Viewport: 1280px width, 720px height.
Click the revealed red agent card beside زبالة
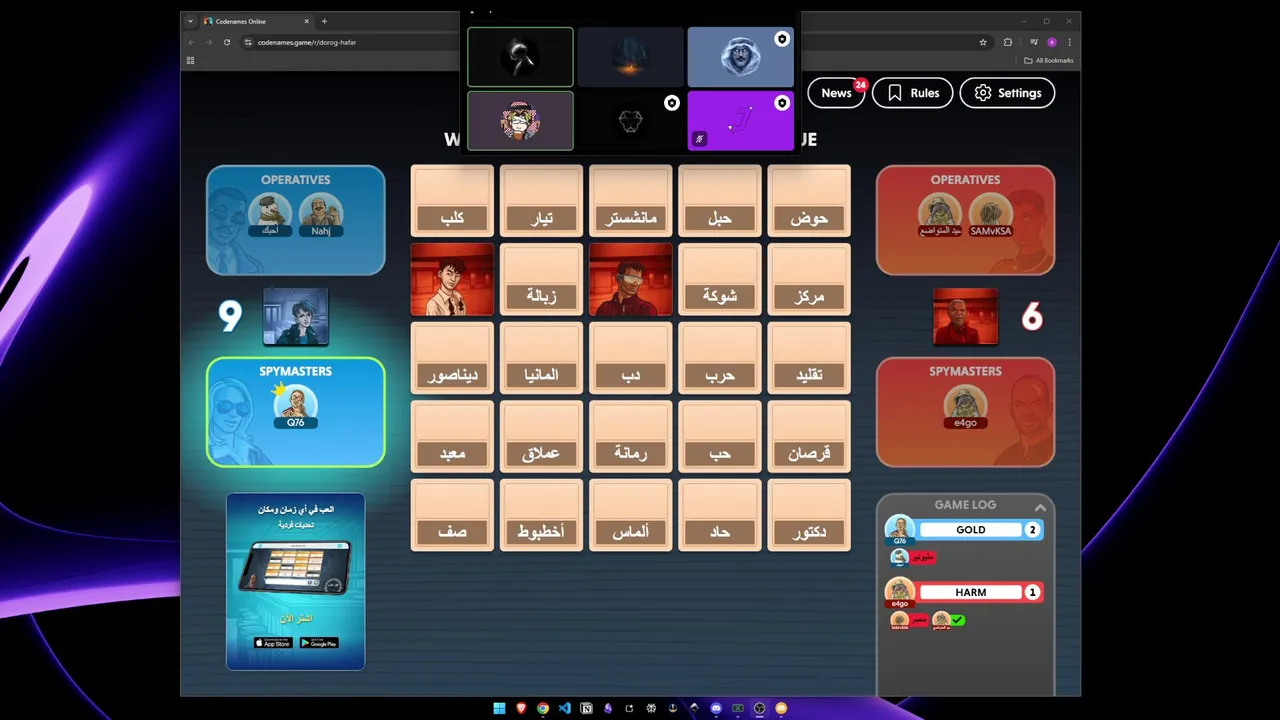click(452, 280)
